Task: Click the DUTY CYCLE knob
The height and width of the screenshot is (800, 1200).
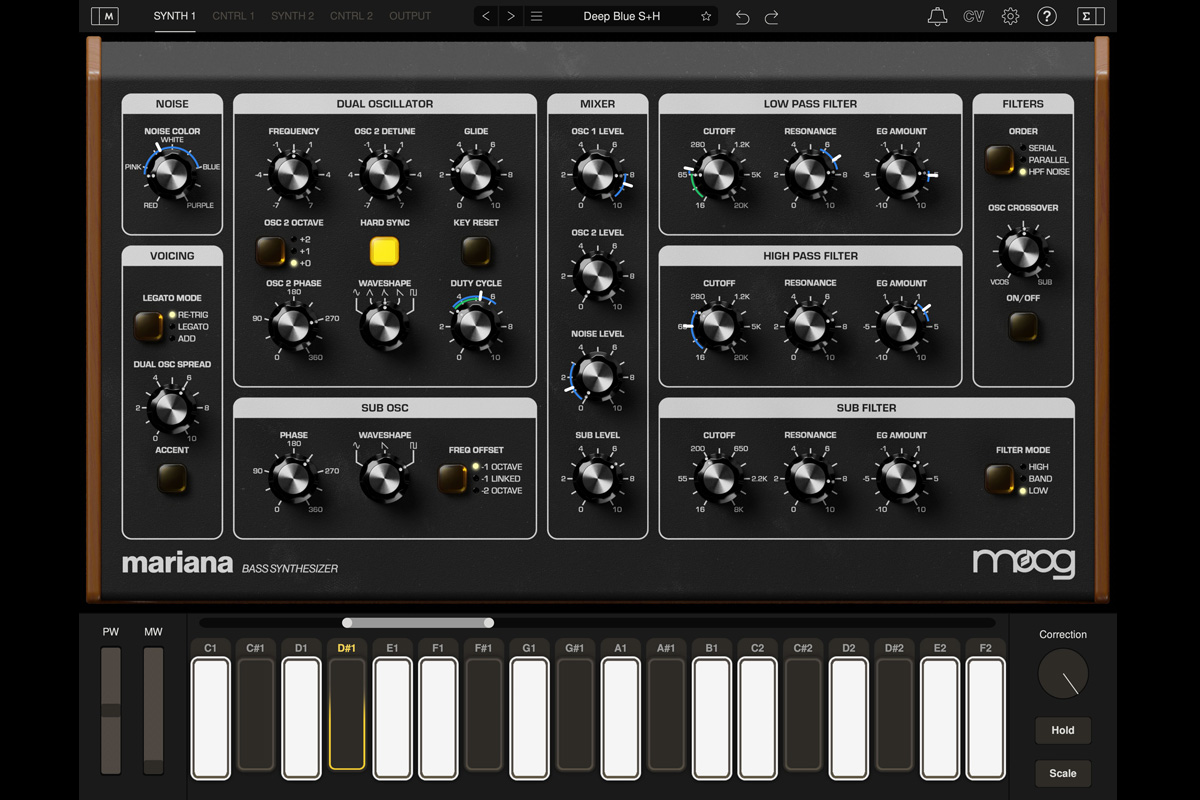Action: pyautogui.click(x=476, y=326)
